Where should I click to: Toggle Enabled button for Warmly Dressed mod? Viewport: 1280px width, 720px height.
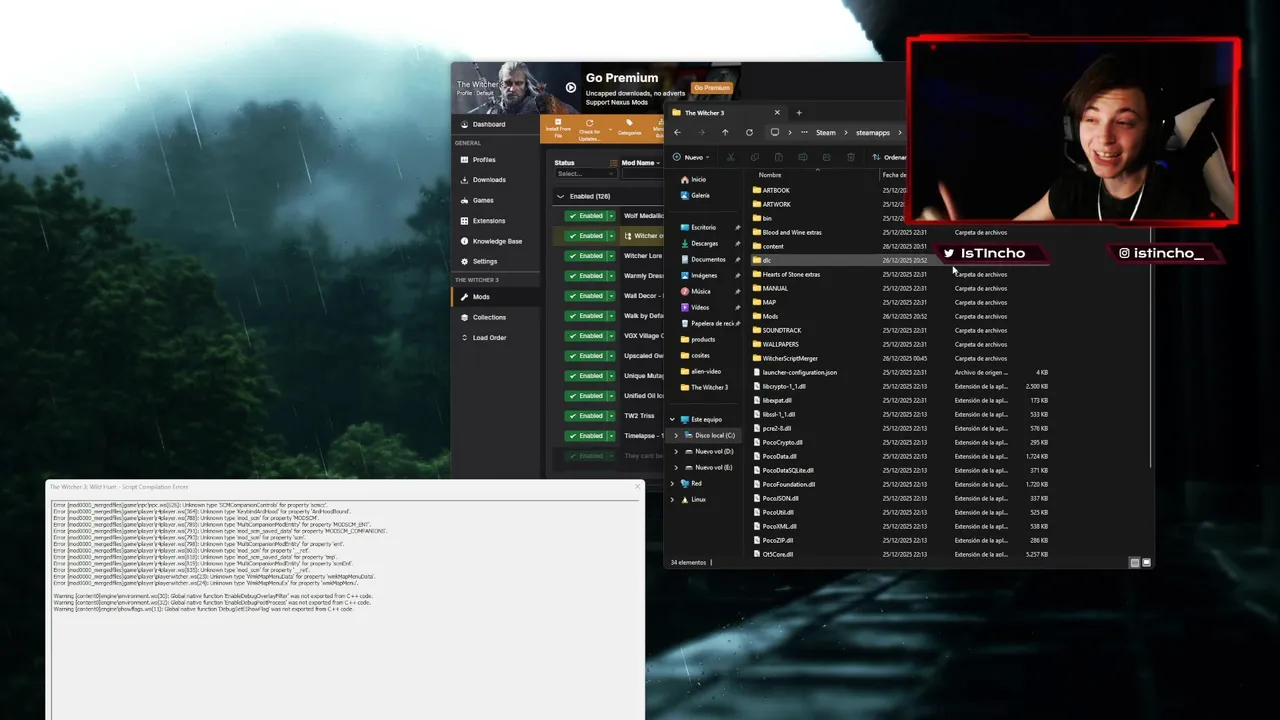point(586,276)
